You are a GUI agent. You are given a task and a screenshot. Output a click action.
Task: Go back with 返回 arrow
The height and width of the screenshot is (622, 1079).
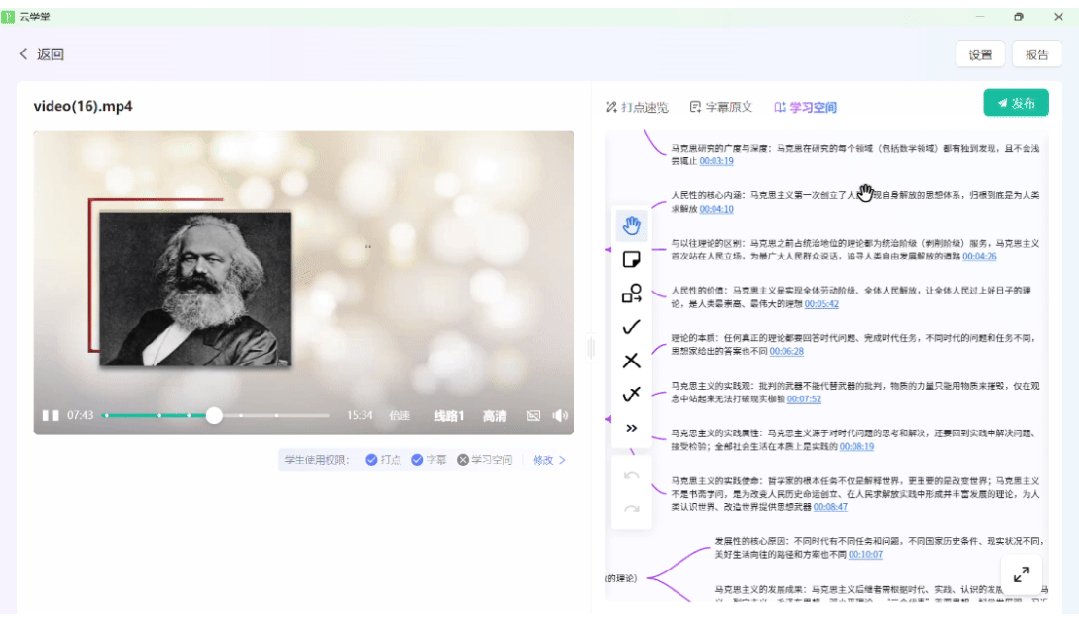coord(41,54)
